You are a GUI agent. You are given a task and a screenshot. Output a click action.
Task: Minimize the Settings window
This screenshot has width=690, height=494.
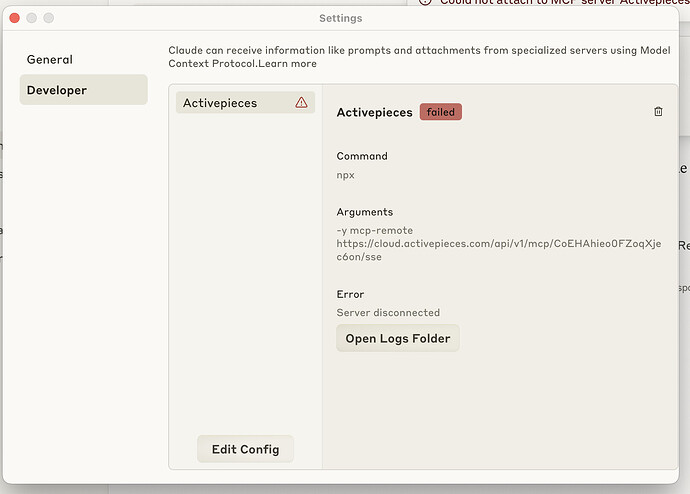[x=32, y=18]
